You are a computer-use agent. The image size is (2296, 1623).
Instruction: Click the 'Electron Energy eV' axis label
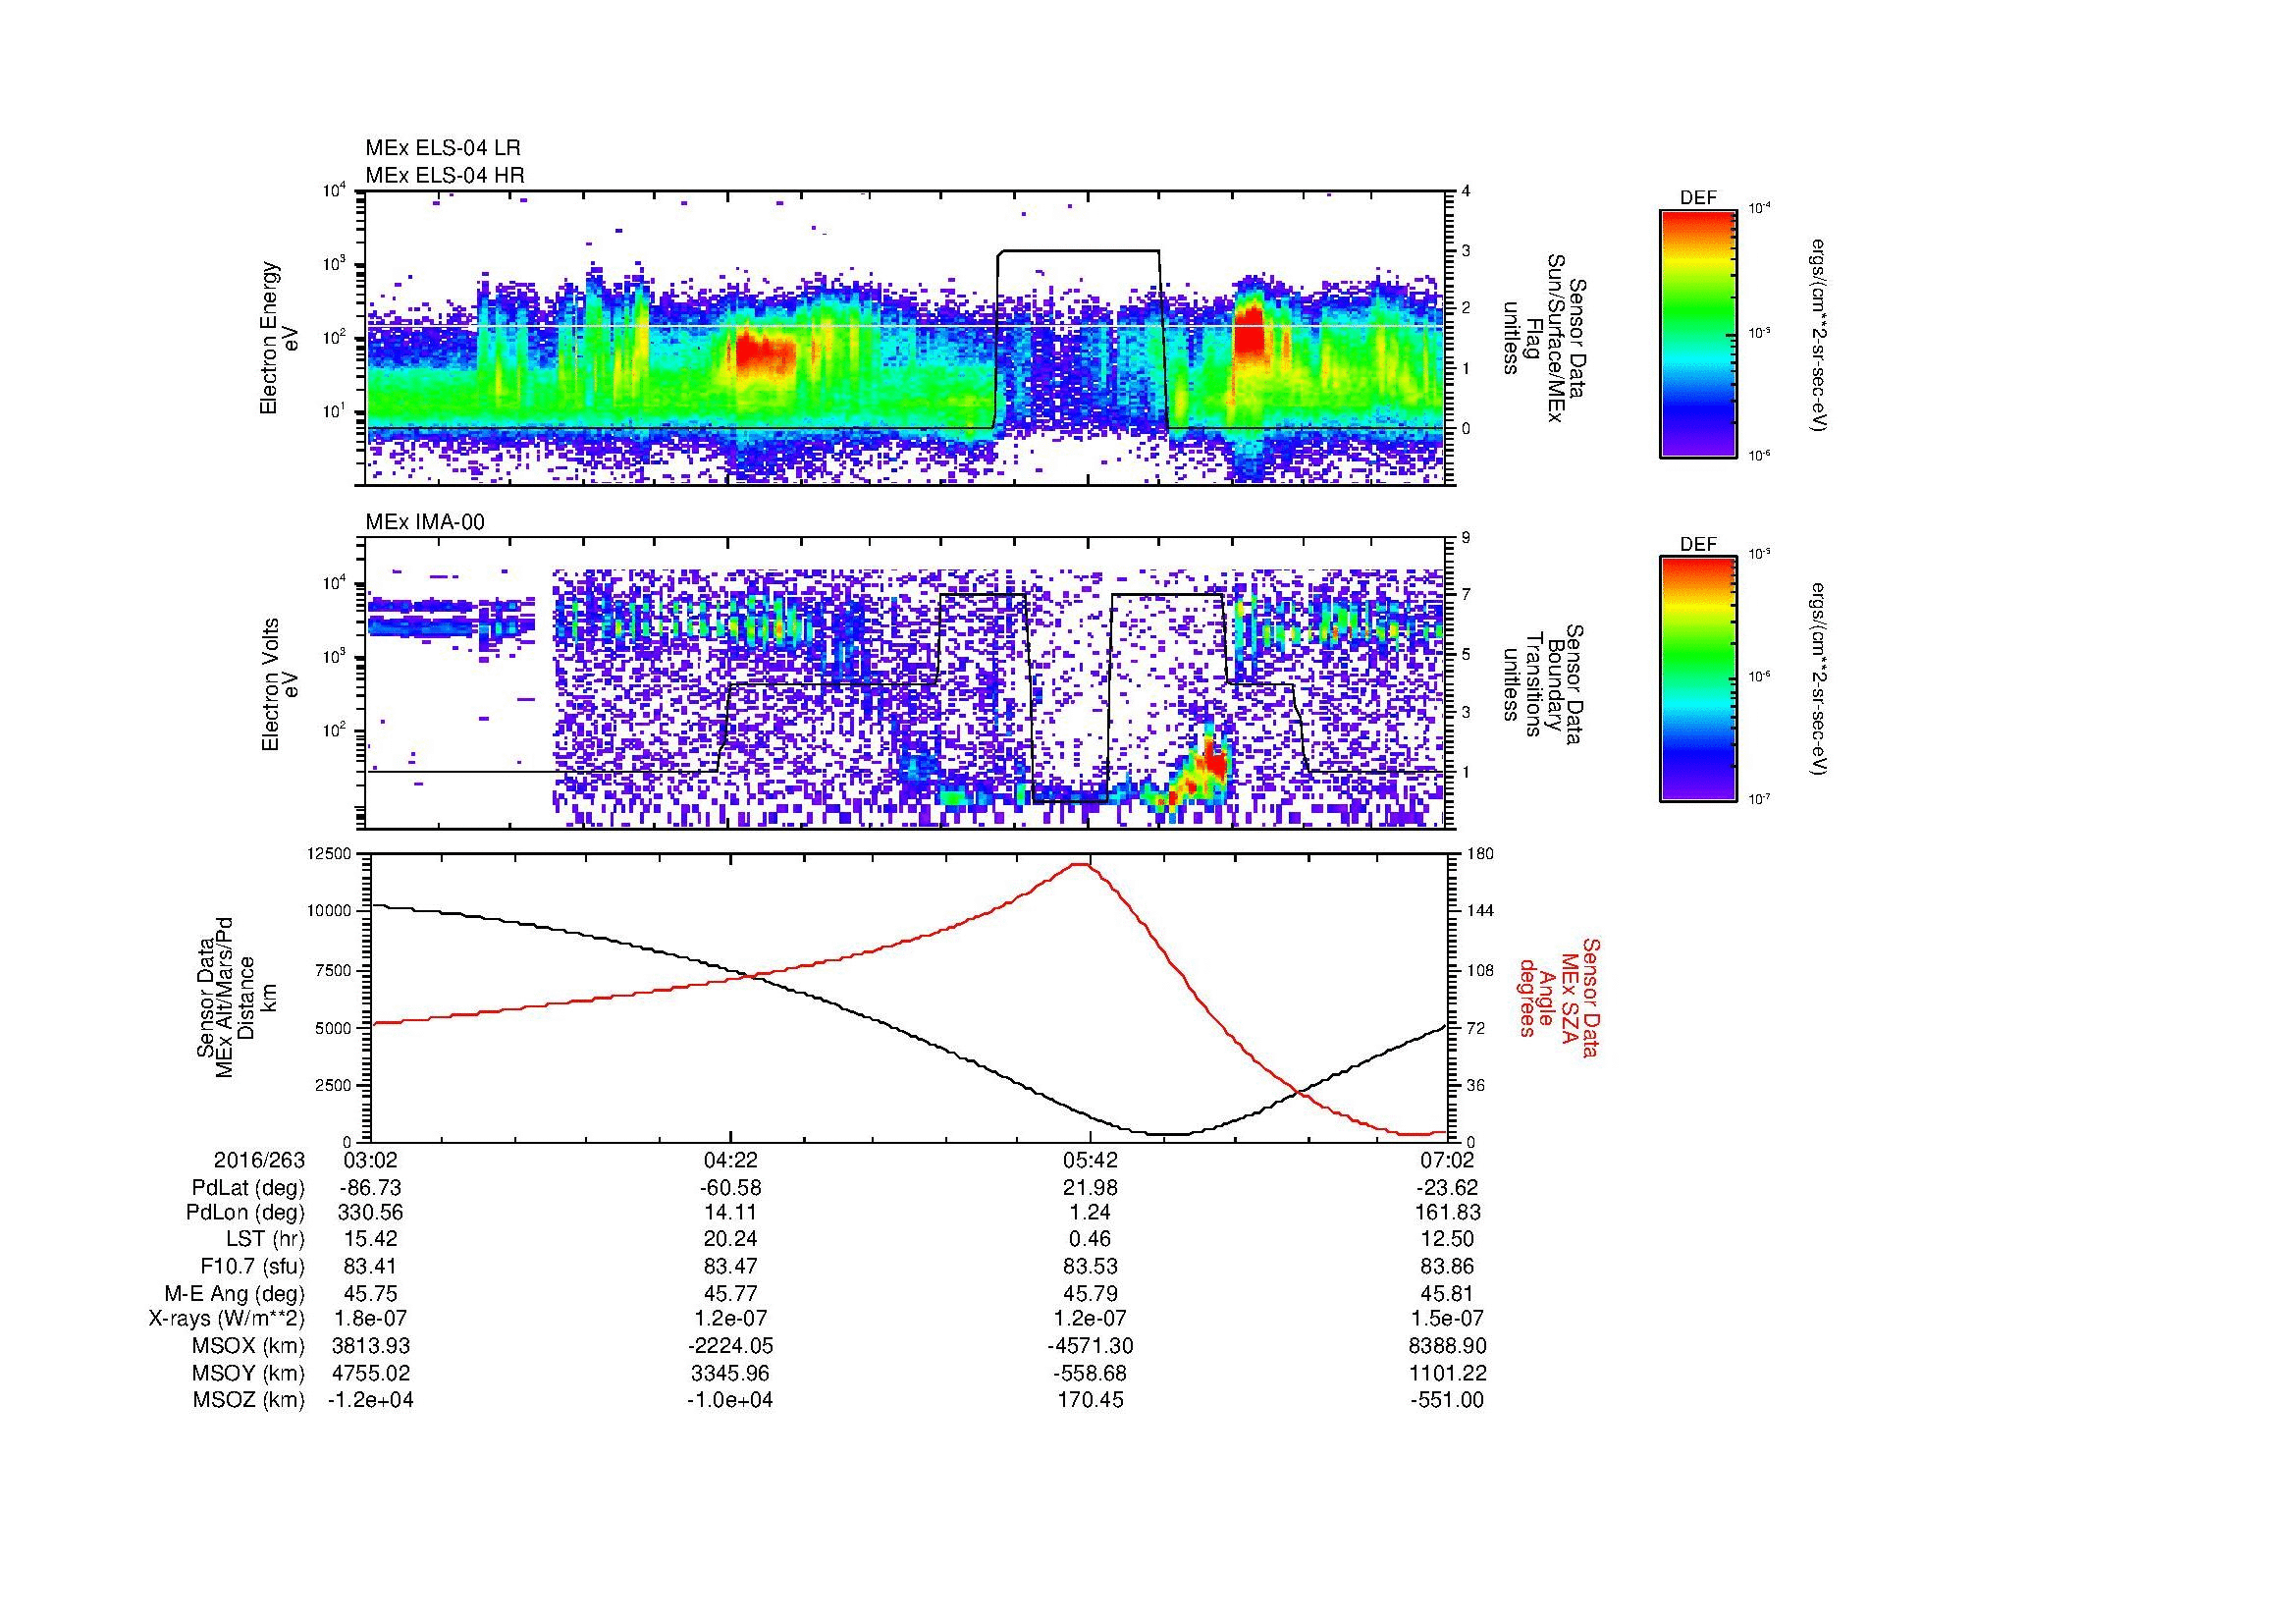click(279, 338)
